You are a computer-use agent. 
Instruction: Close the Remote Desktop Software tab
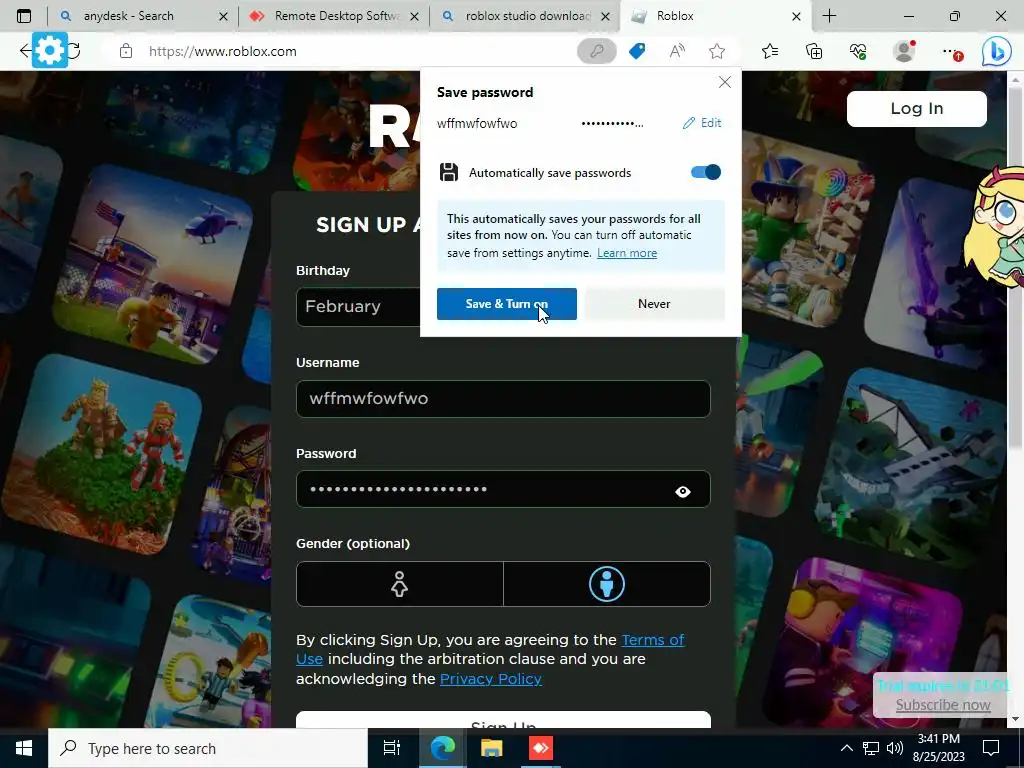point(414,16)
